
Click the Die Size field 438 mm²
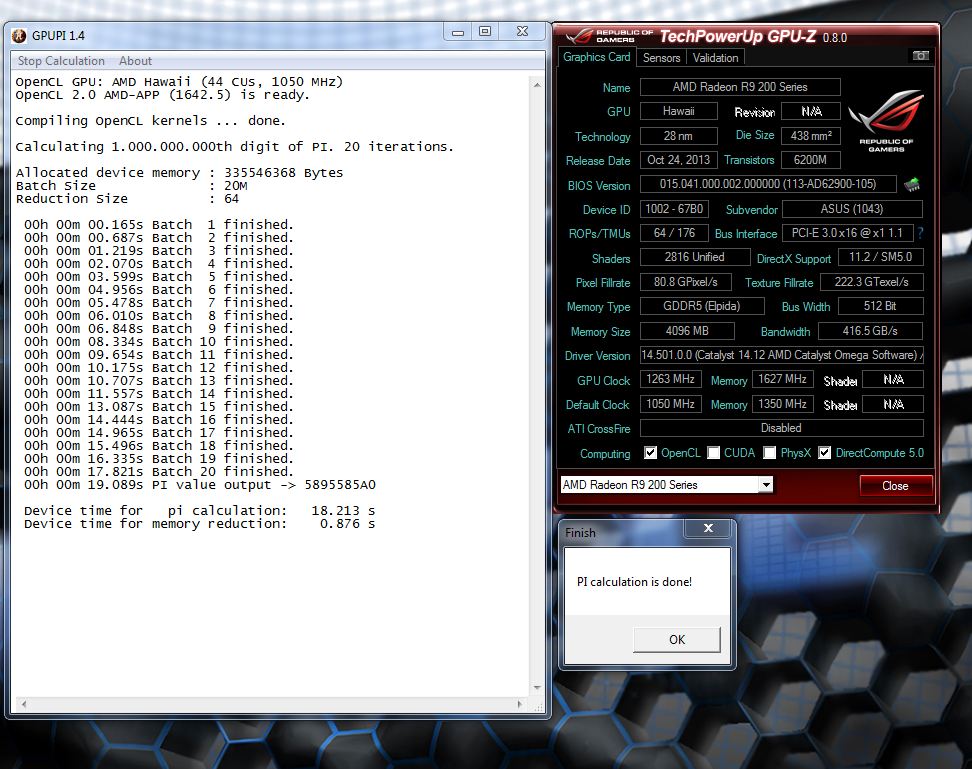(x=811, y=136)
